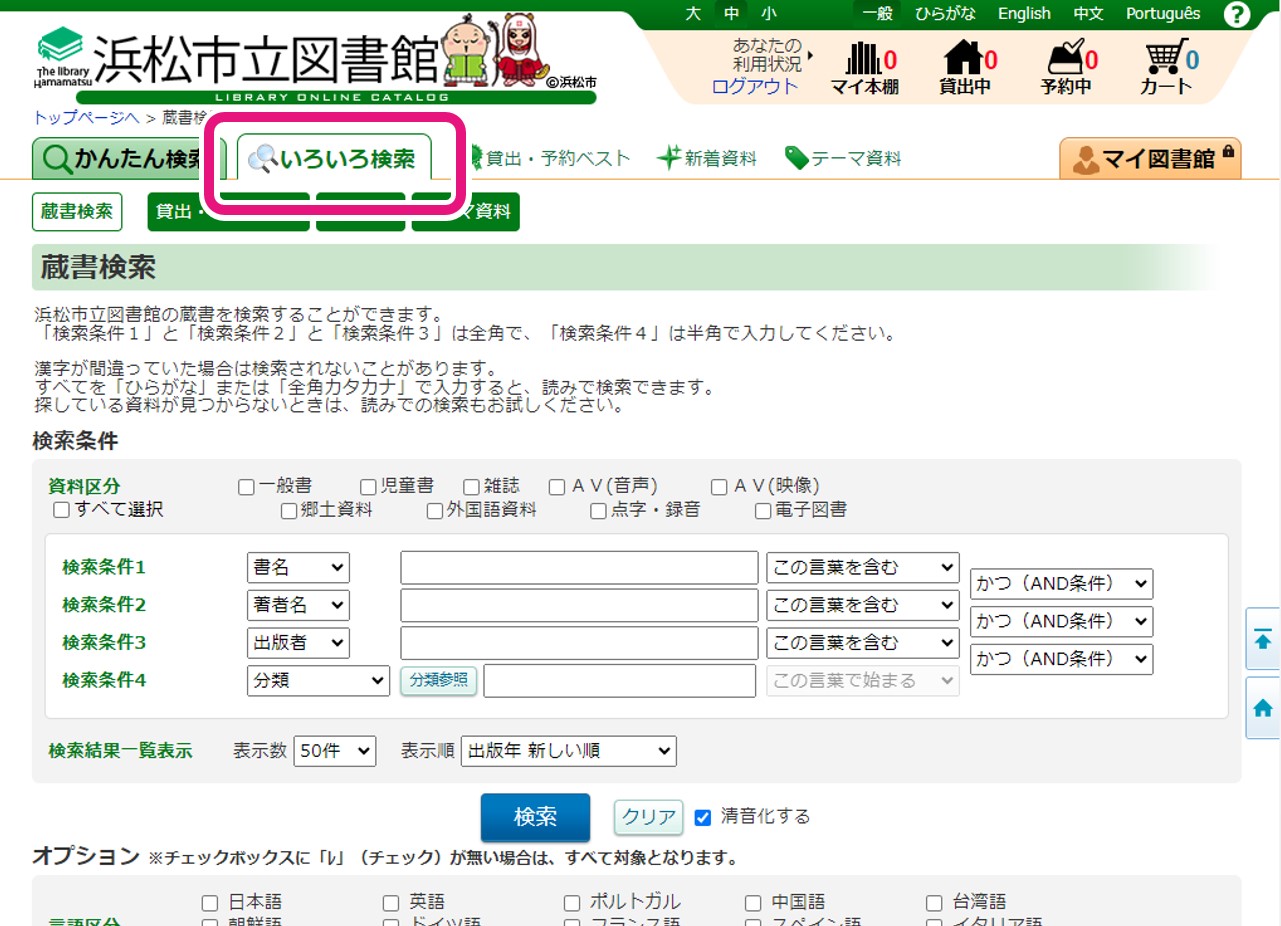Open My Library (マイ図書館) button
Screen dimensions: 1281x926
(x=1150, y=159)
